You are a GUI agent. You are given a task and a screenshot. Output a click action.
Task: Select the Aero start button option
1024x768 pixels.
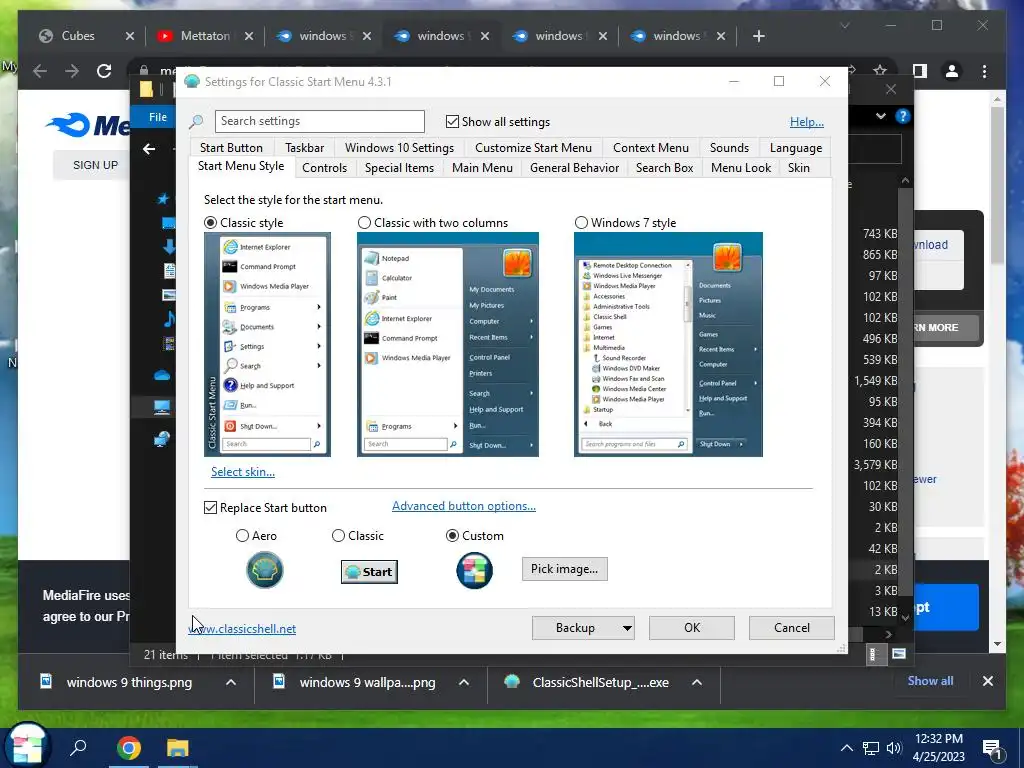point(242,536)
